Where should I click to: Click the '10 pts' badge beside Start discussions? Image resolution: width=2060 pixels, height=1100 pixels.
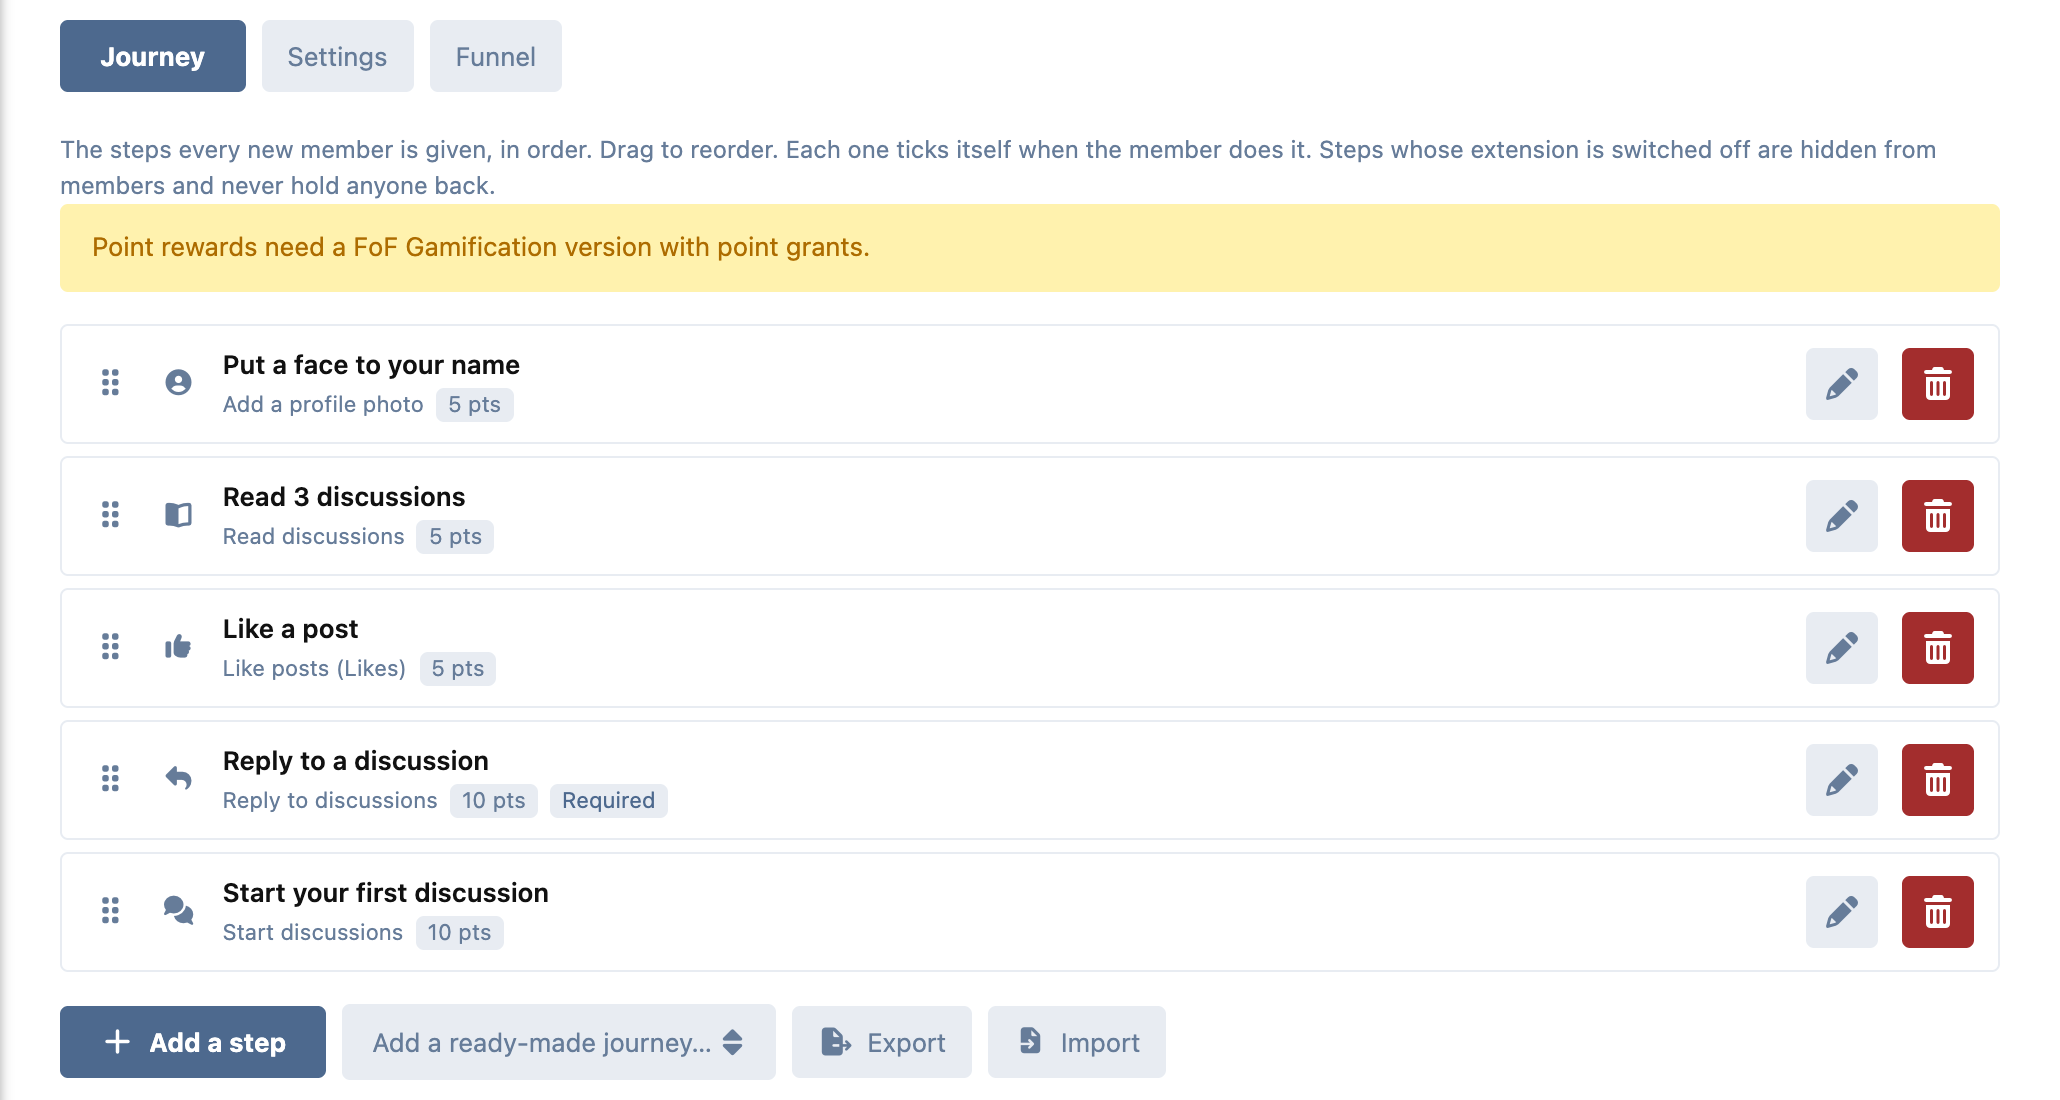pos(459,933)
